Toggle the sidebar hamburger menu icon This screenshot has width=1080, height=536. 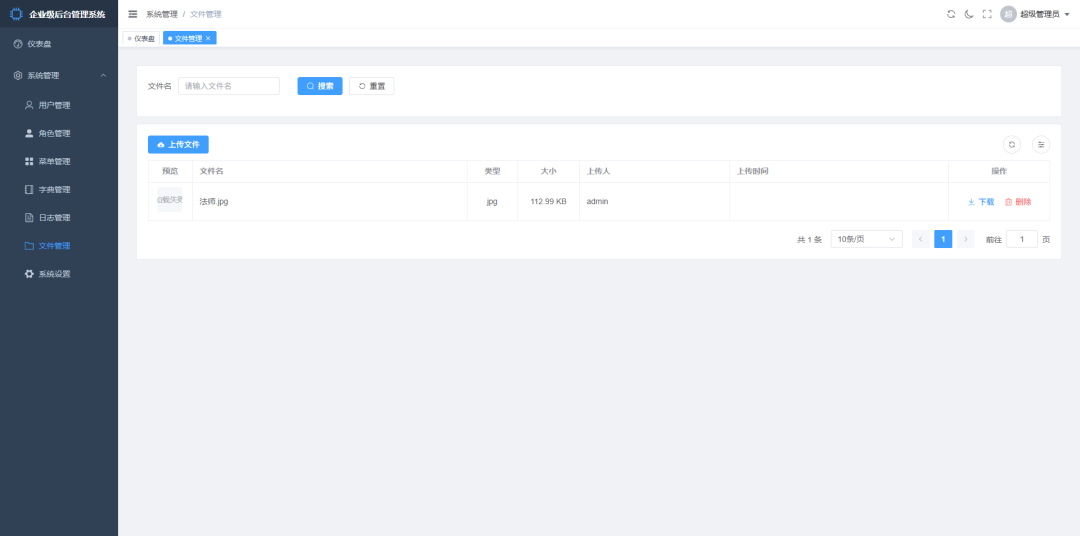tap(133, 14)
